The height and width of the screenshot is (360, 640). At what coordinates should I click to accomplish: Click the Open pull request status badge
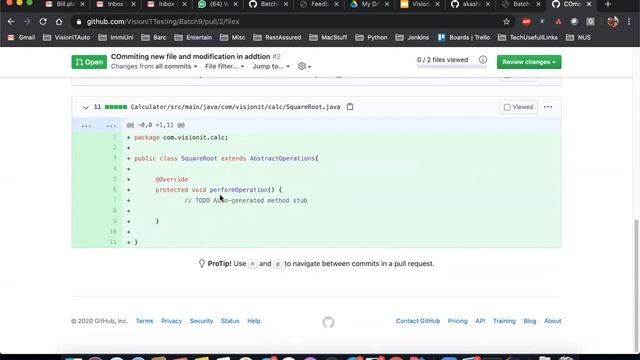(89, 62)
